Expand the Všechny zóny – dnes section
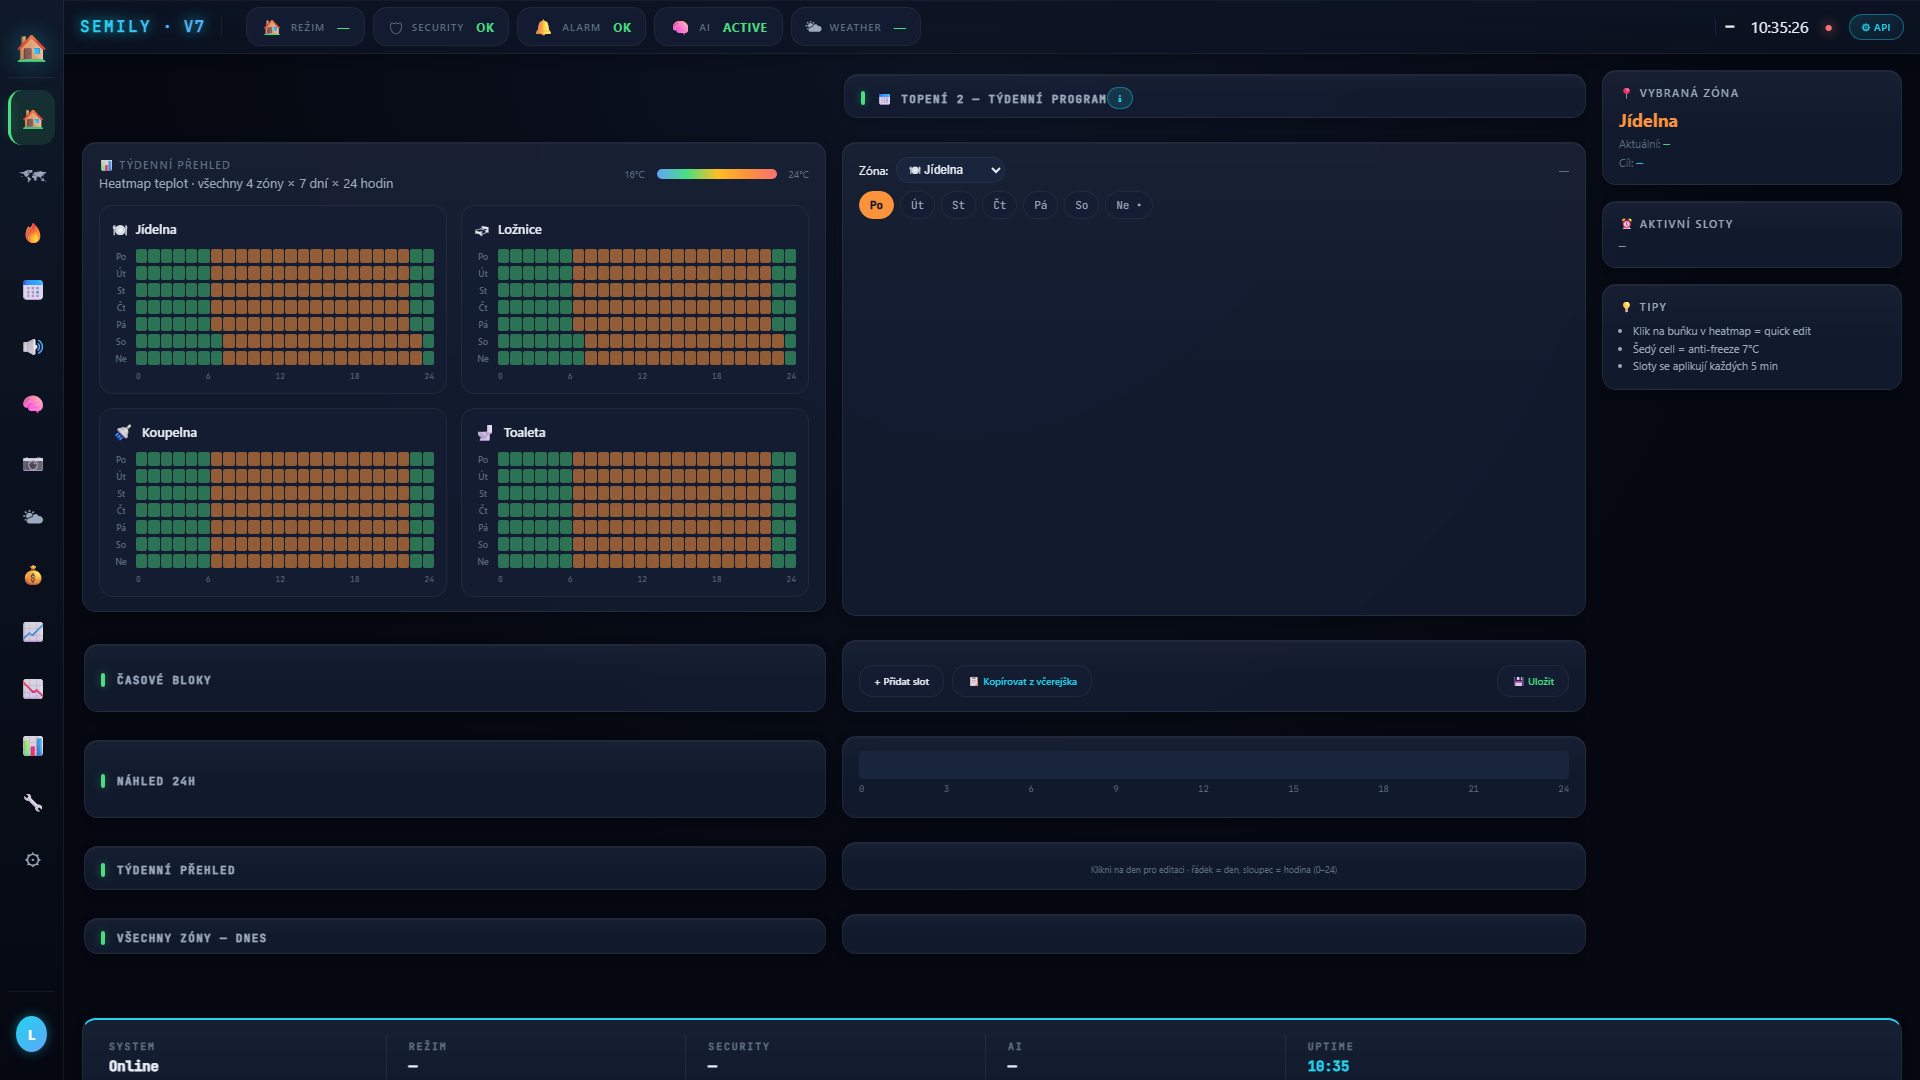The image size is (1920, 1080). [455, 937]
